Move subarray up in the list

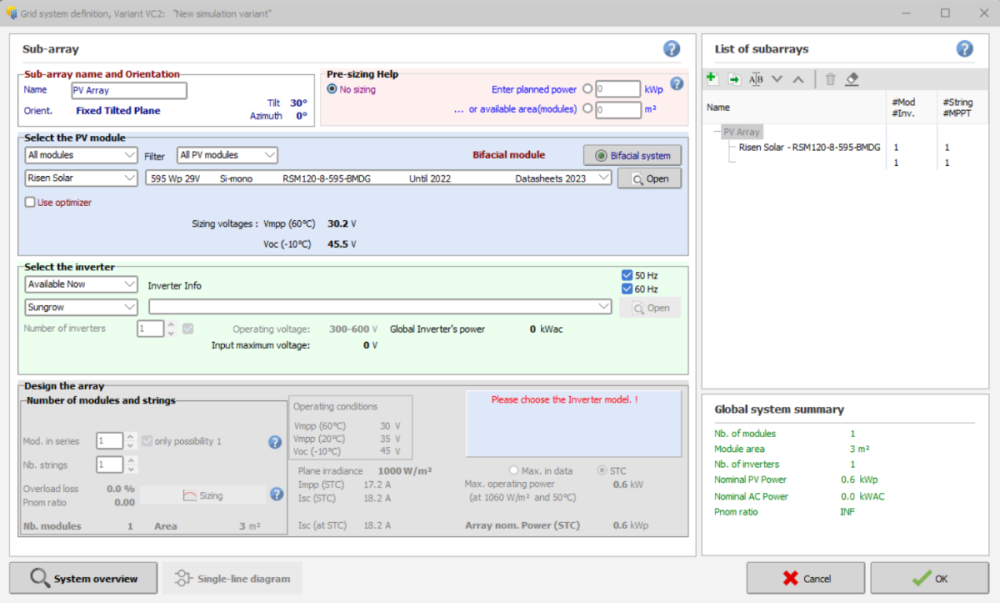click(797, 79)
